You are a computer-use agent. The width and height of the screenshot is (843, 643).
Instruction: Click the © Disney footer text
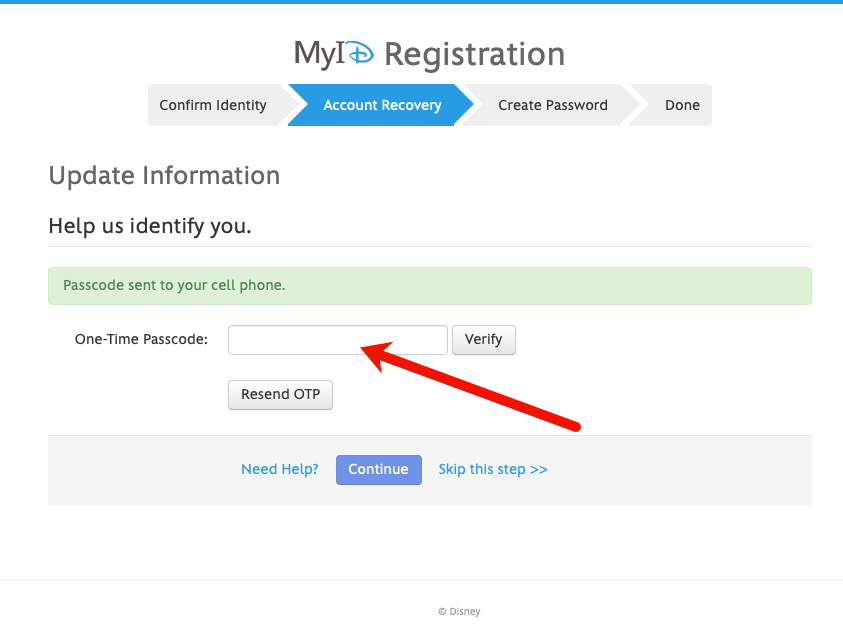pyautogui.click(x=459, y=612)
